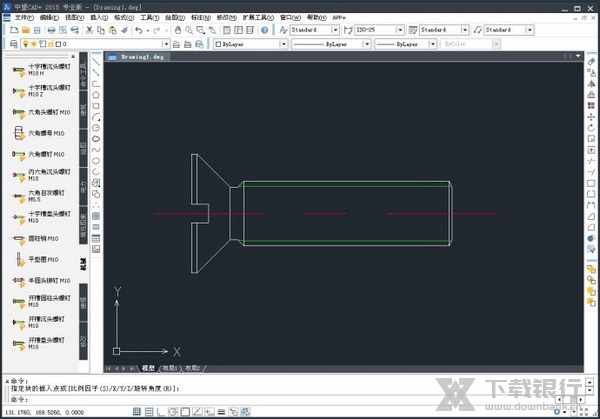Toggle Ortho mode in status bar

pos(161,412)
